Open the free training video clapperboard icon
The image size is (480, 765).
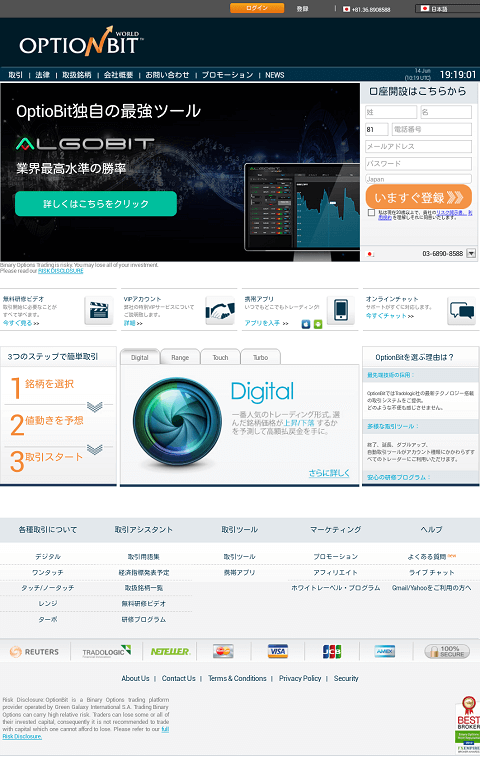(x=99, y=310)
